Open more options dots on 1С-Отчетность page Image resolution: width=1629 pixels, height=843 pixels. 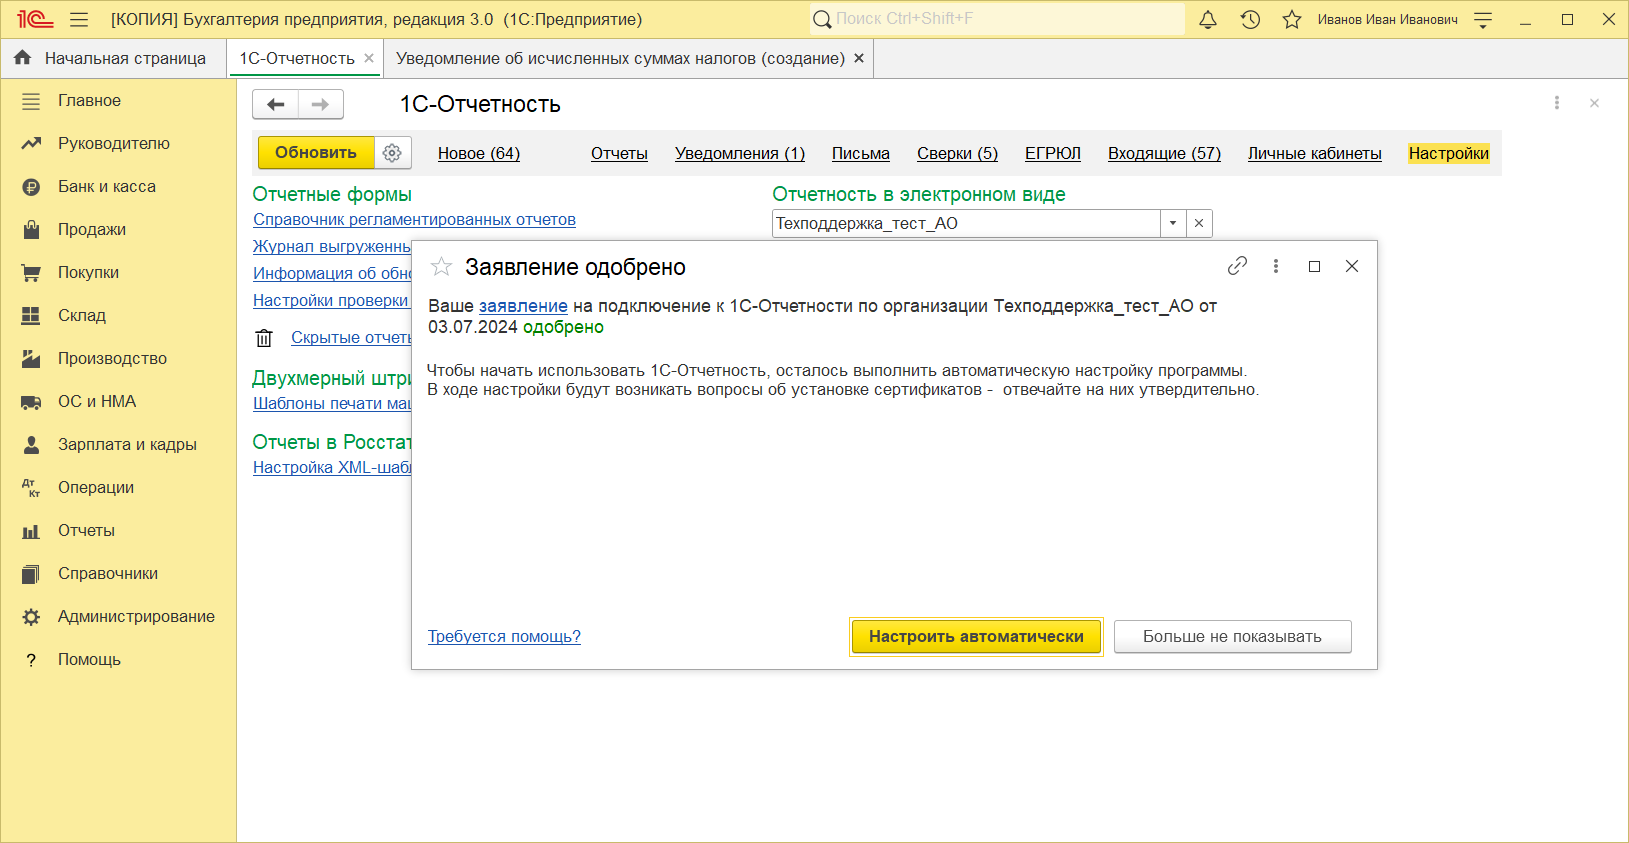(1557, 103)
